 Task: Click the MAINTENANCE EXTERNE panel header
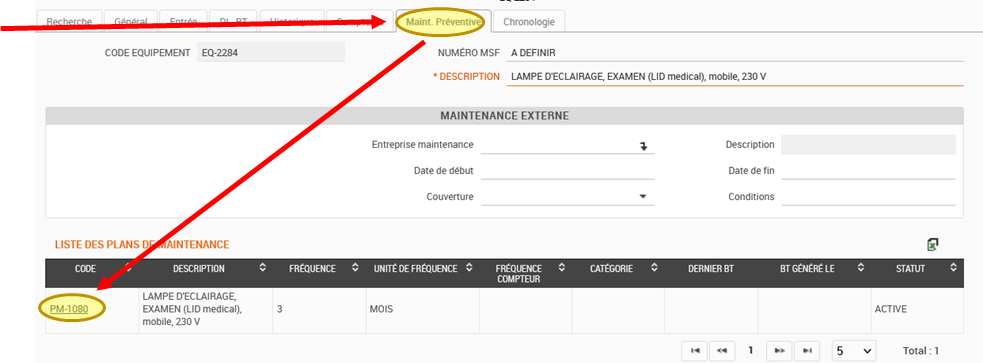(505, 116)
